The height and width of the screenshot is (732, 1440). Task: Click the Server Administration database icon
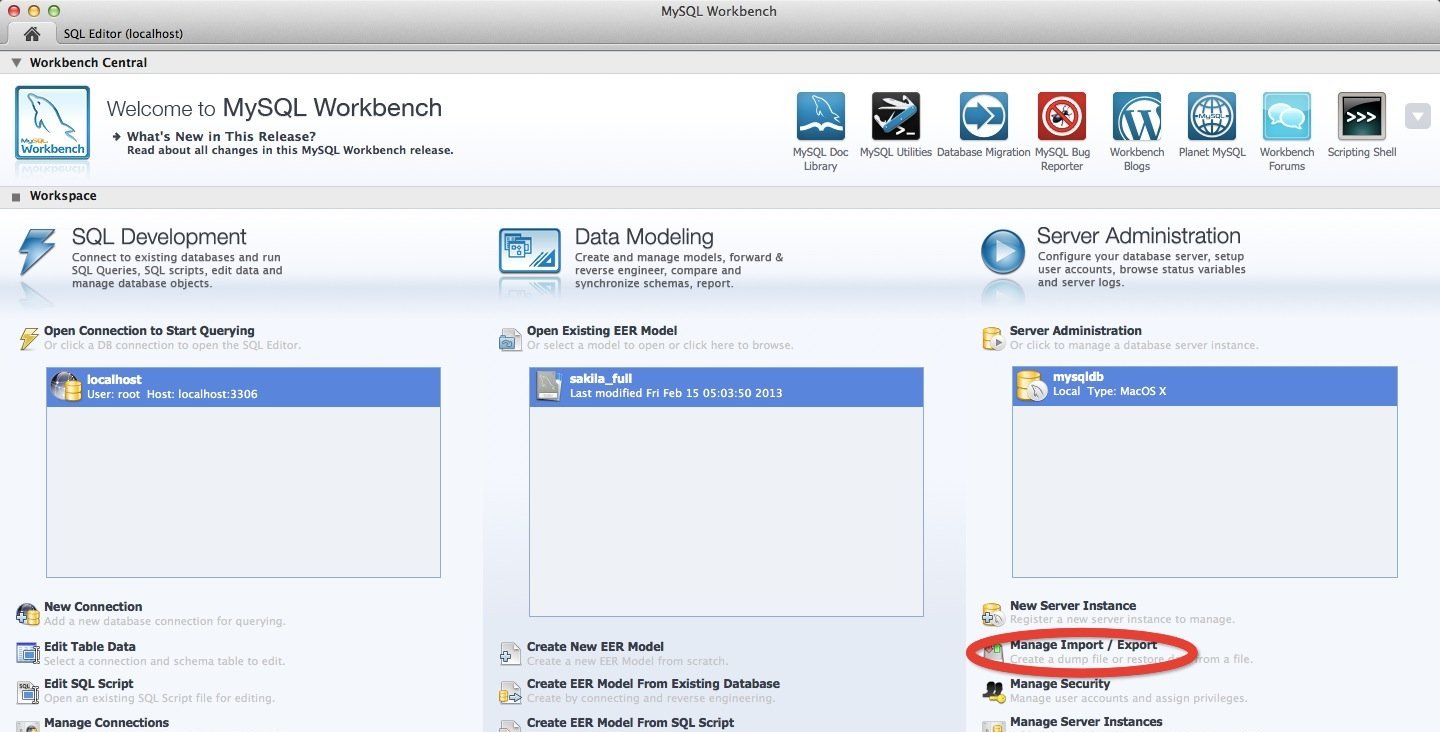(993, 338)
